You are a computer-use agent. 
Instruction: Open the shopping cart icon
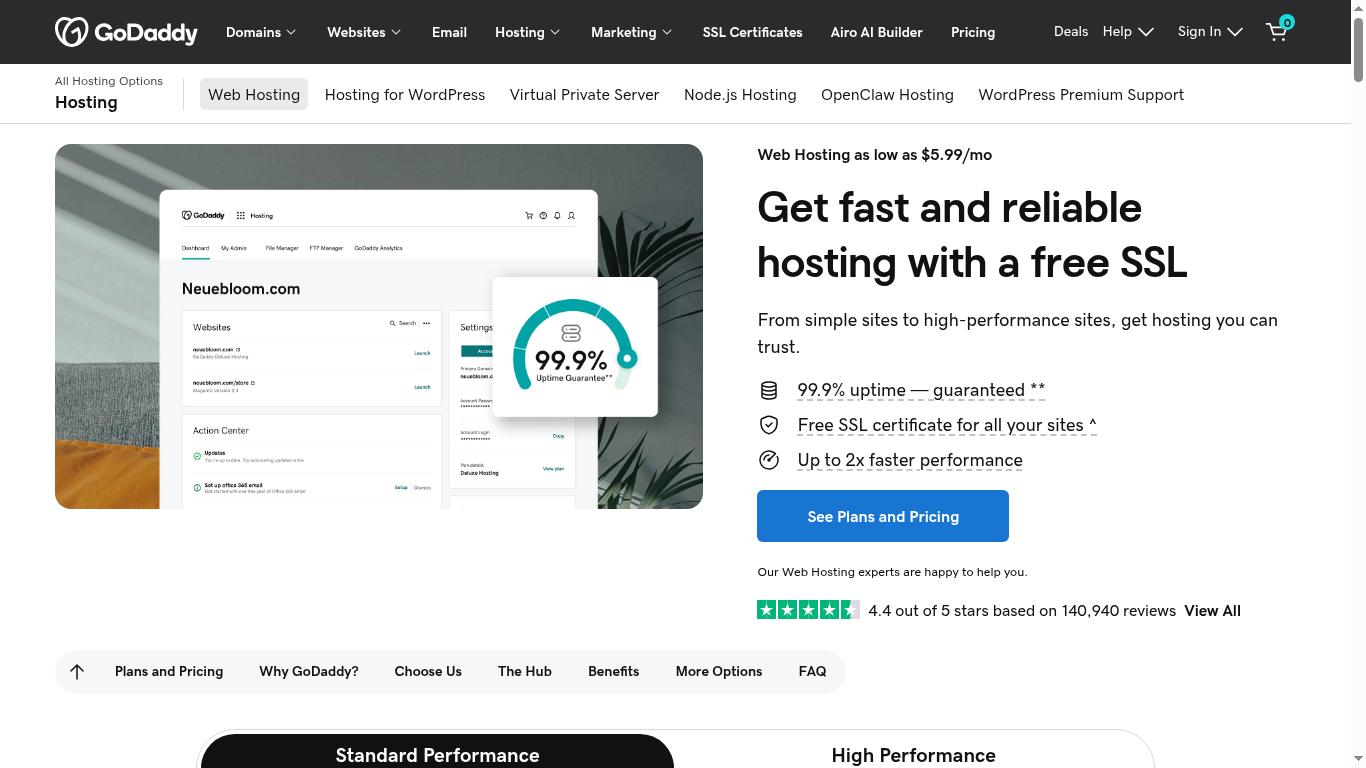coord(1278,31)
